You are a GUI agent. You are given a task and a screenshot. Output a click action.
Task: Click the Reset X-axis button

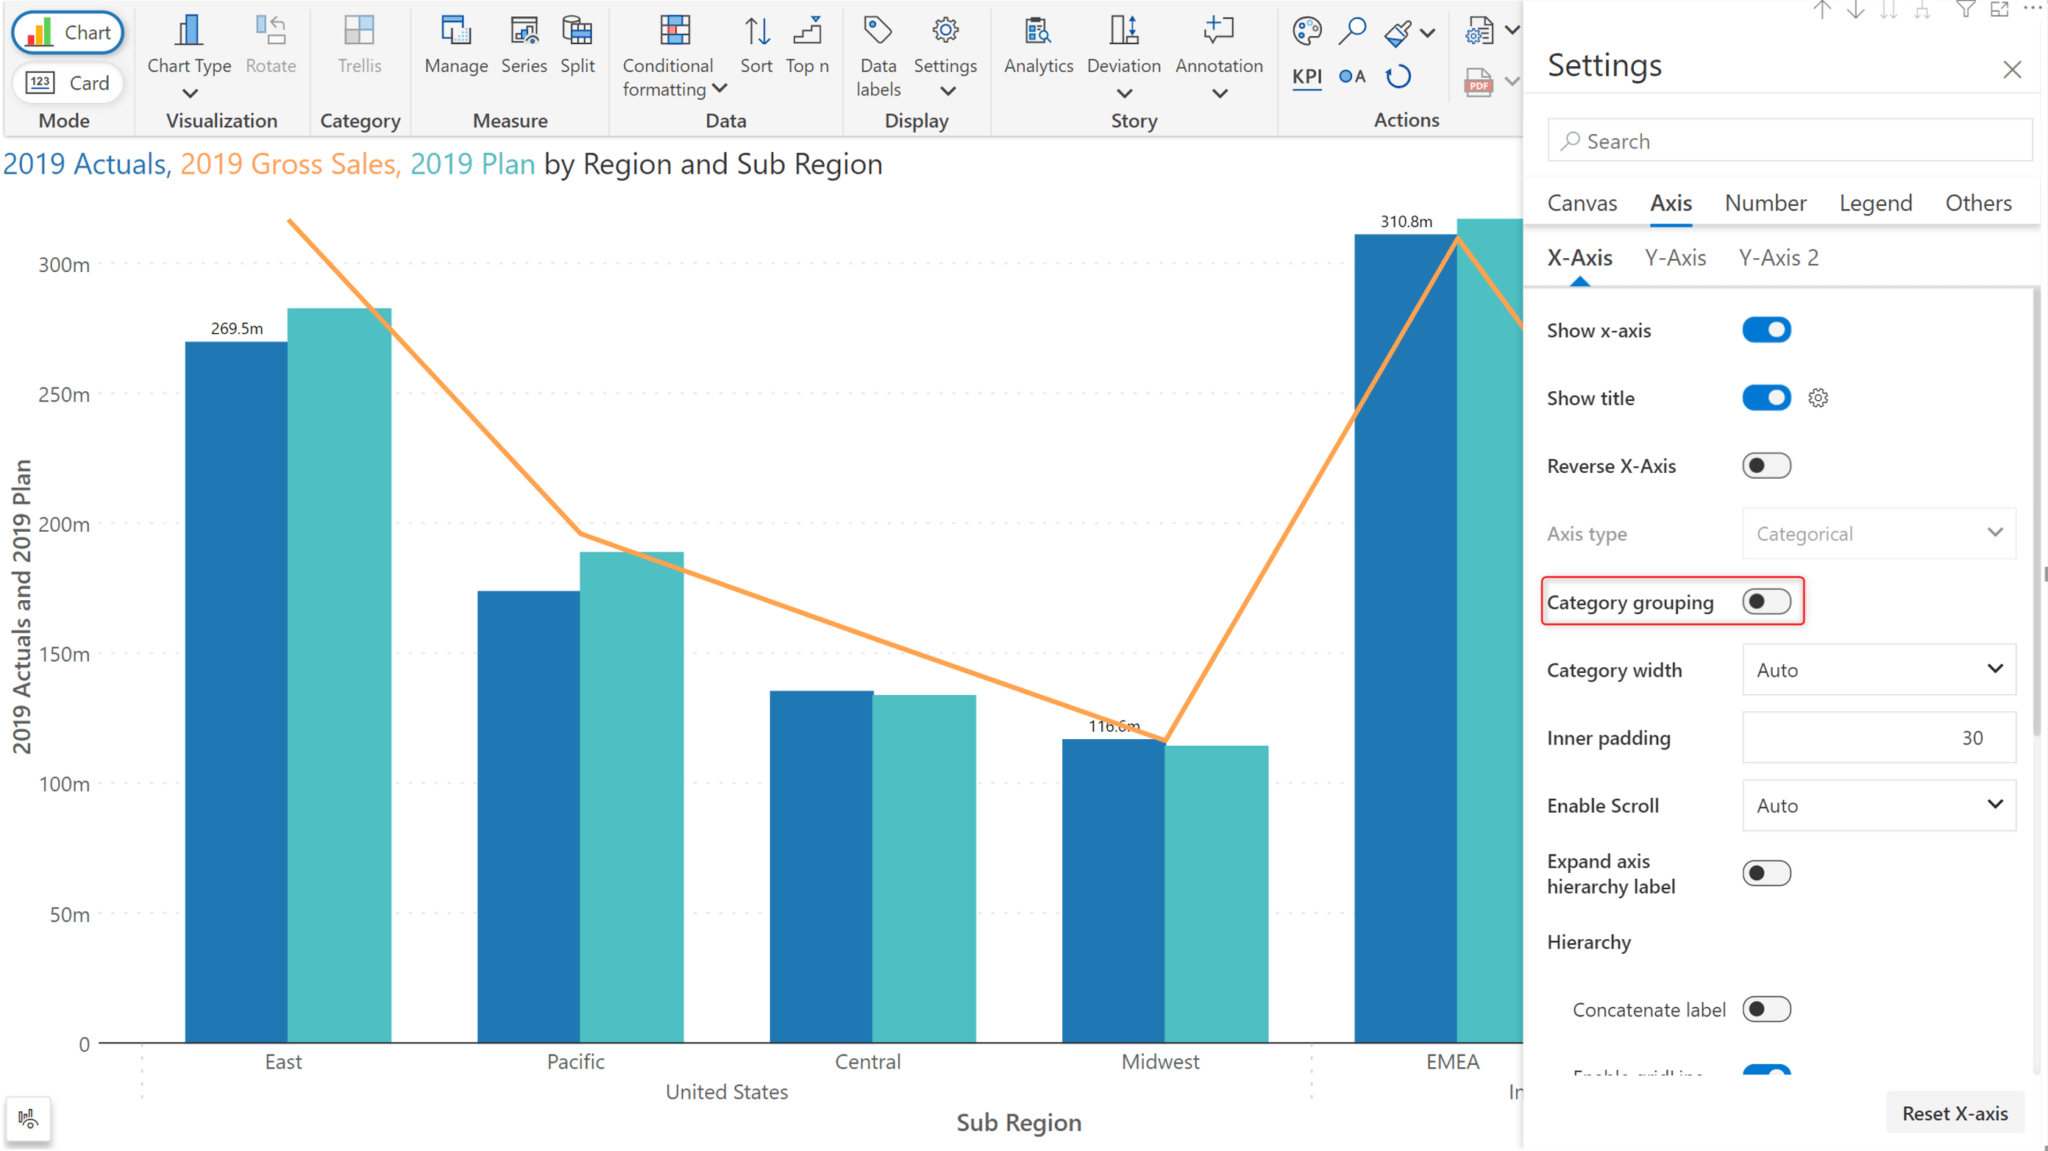coord(1955,1112)
